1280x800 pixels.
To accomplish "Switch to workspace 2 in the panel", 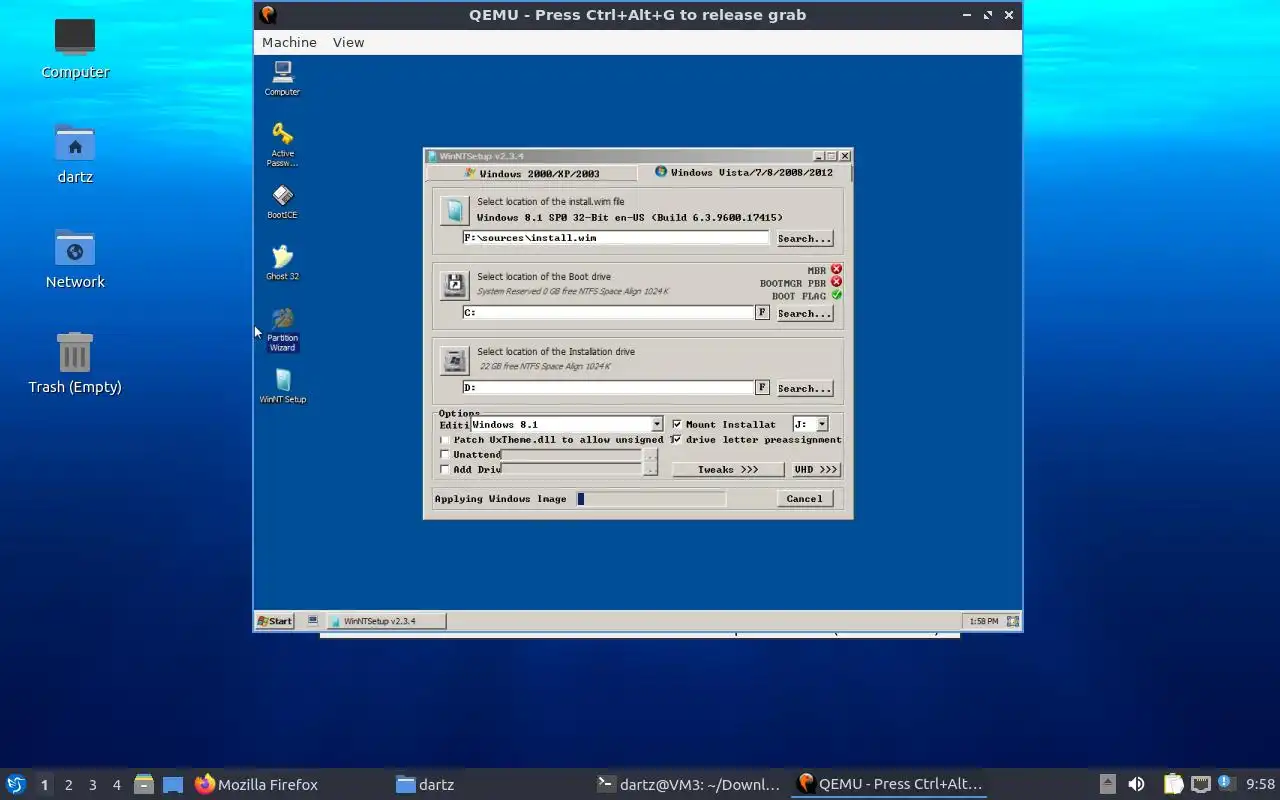I will tap(68, 785).
